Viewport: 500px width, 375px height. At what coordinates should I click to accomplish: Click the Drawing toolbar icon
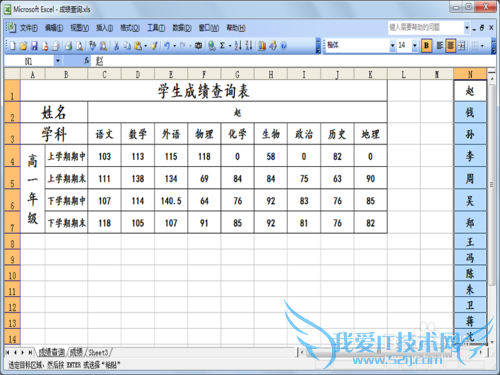coord(273,46)
